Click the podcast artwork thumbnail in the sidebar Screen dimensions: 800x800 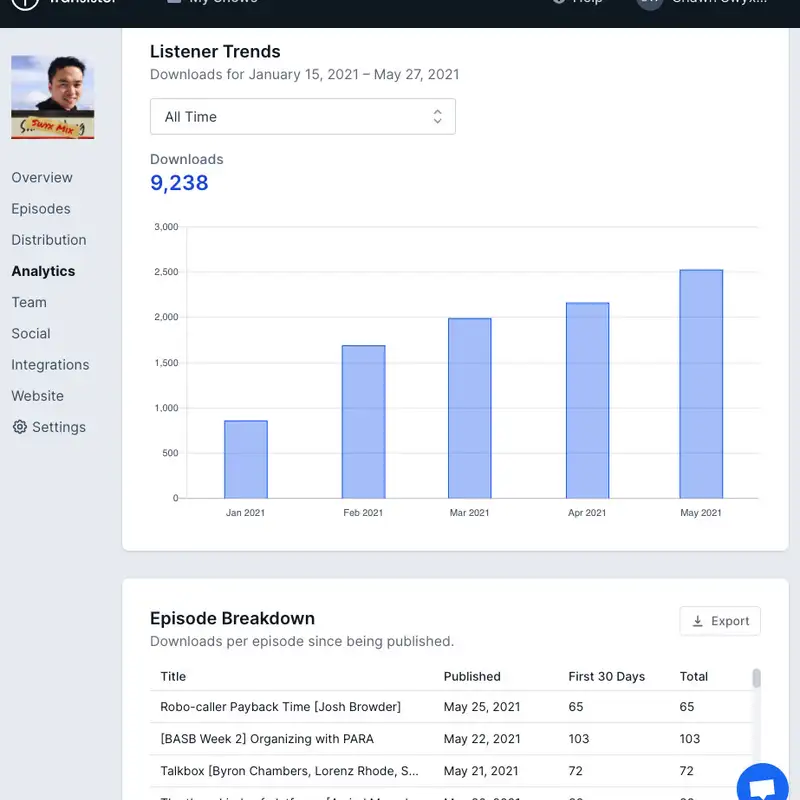click(51, 96)
